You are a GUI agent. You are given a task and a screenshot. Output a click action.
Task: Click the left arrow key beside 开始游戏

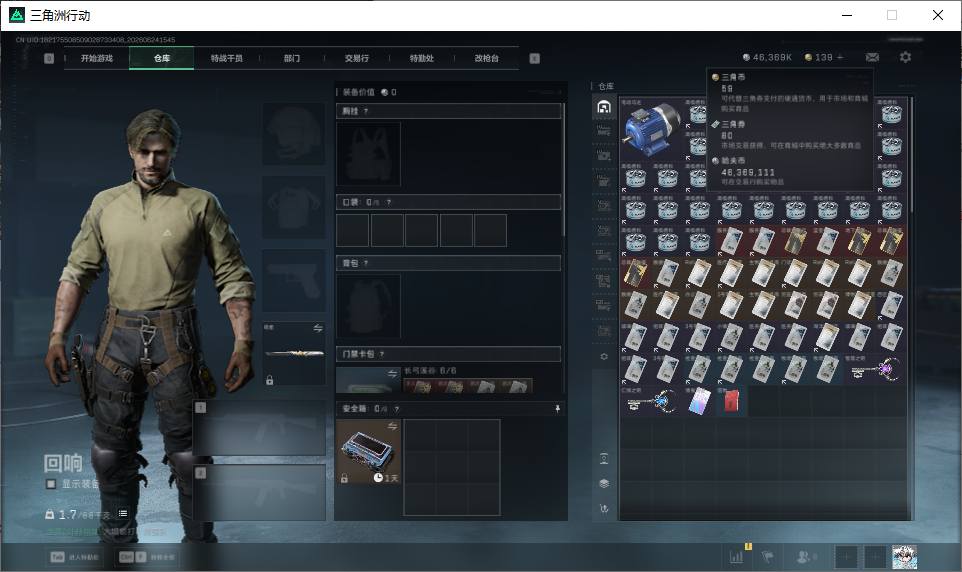(49, 58)
